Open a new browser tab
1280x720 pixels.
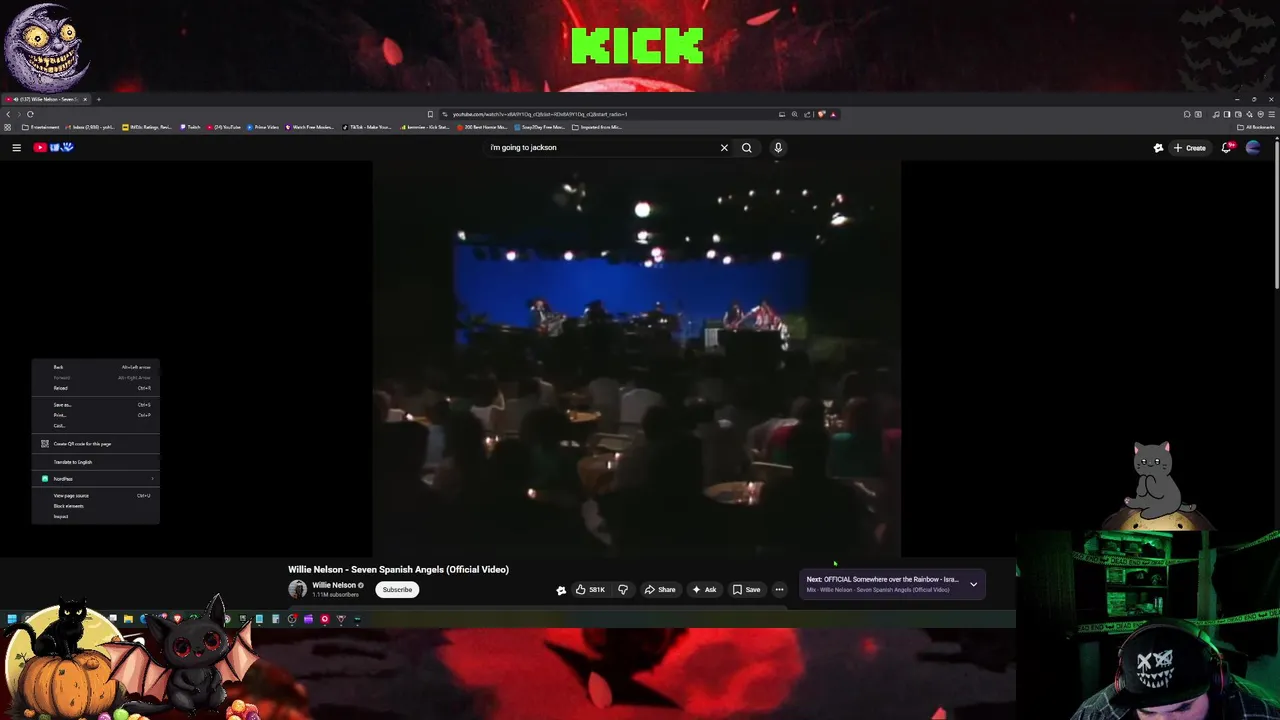(x=98, y=99)
